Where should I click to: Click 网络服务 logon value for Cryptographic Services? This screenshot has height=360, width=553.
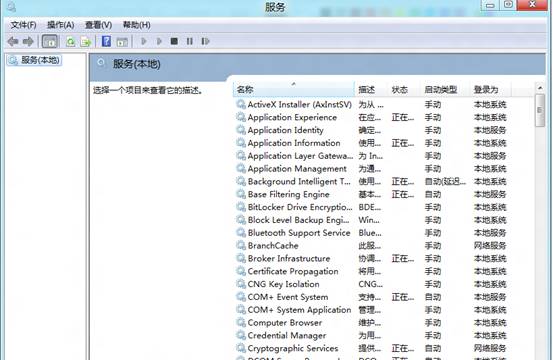click(490, 348)
